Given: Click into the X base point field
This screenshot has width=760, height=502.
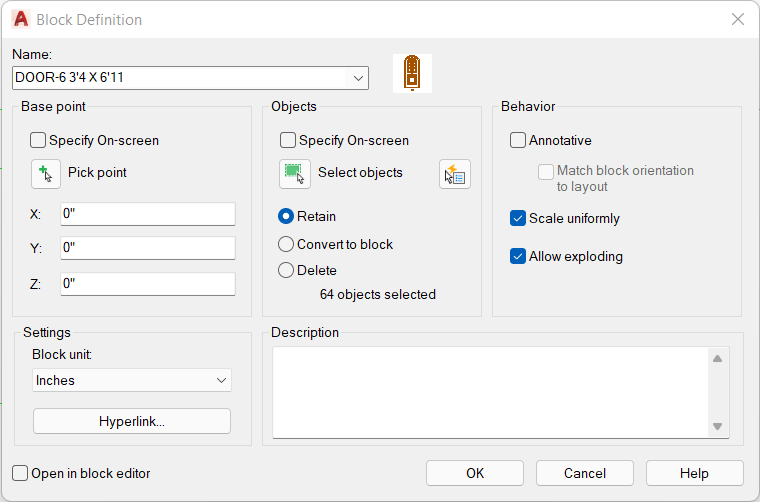Looking at the screenshot, I should click(x=148, y=214).
